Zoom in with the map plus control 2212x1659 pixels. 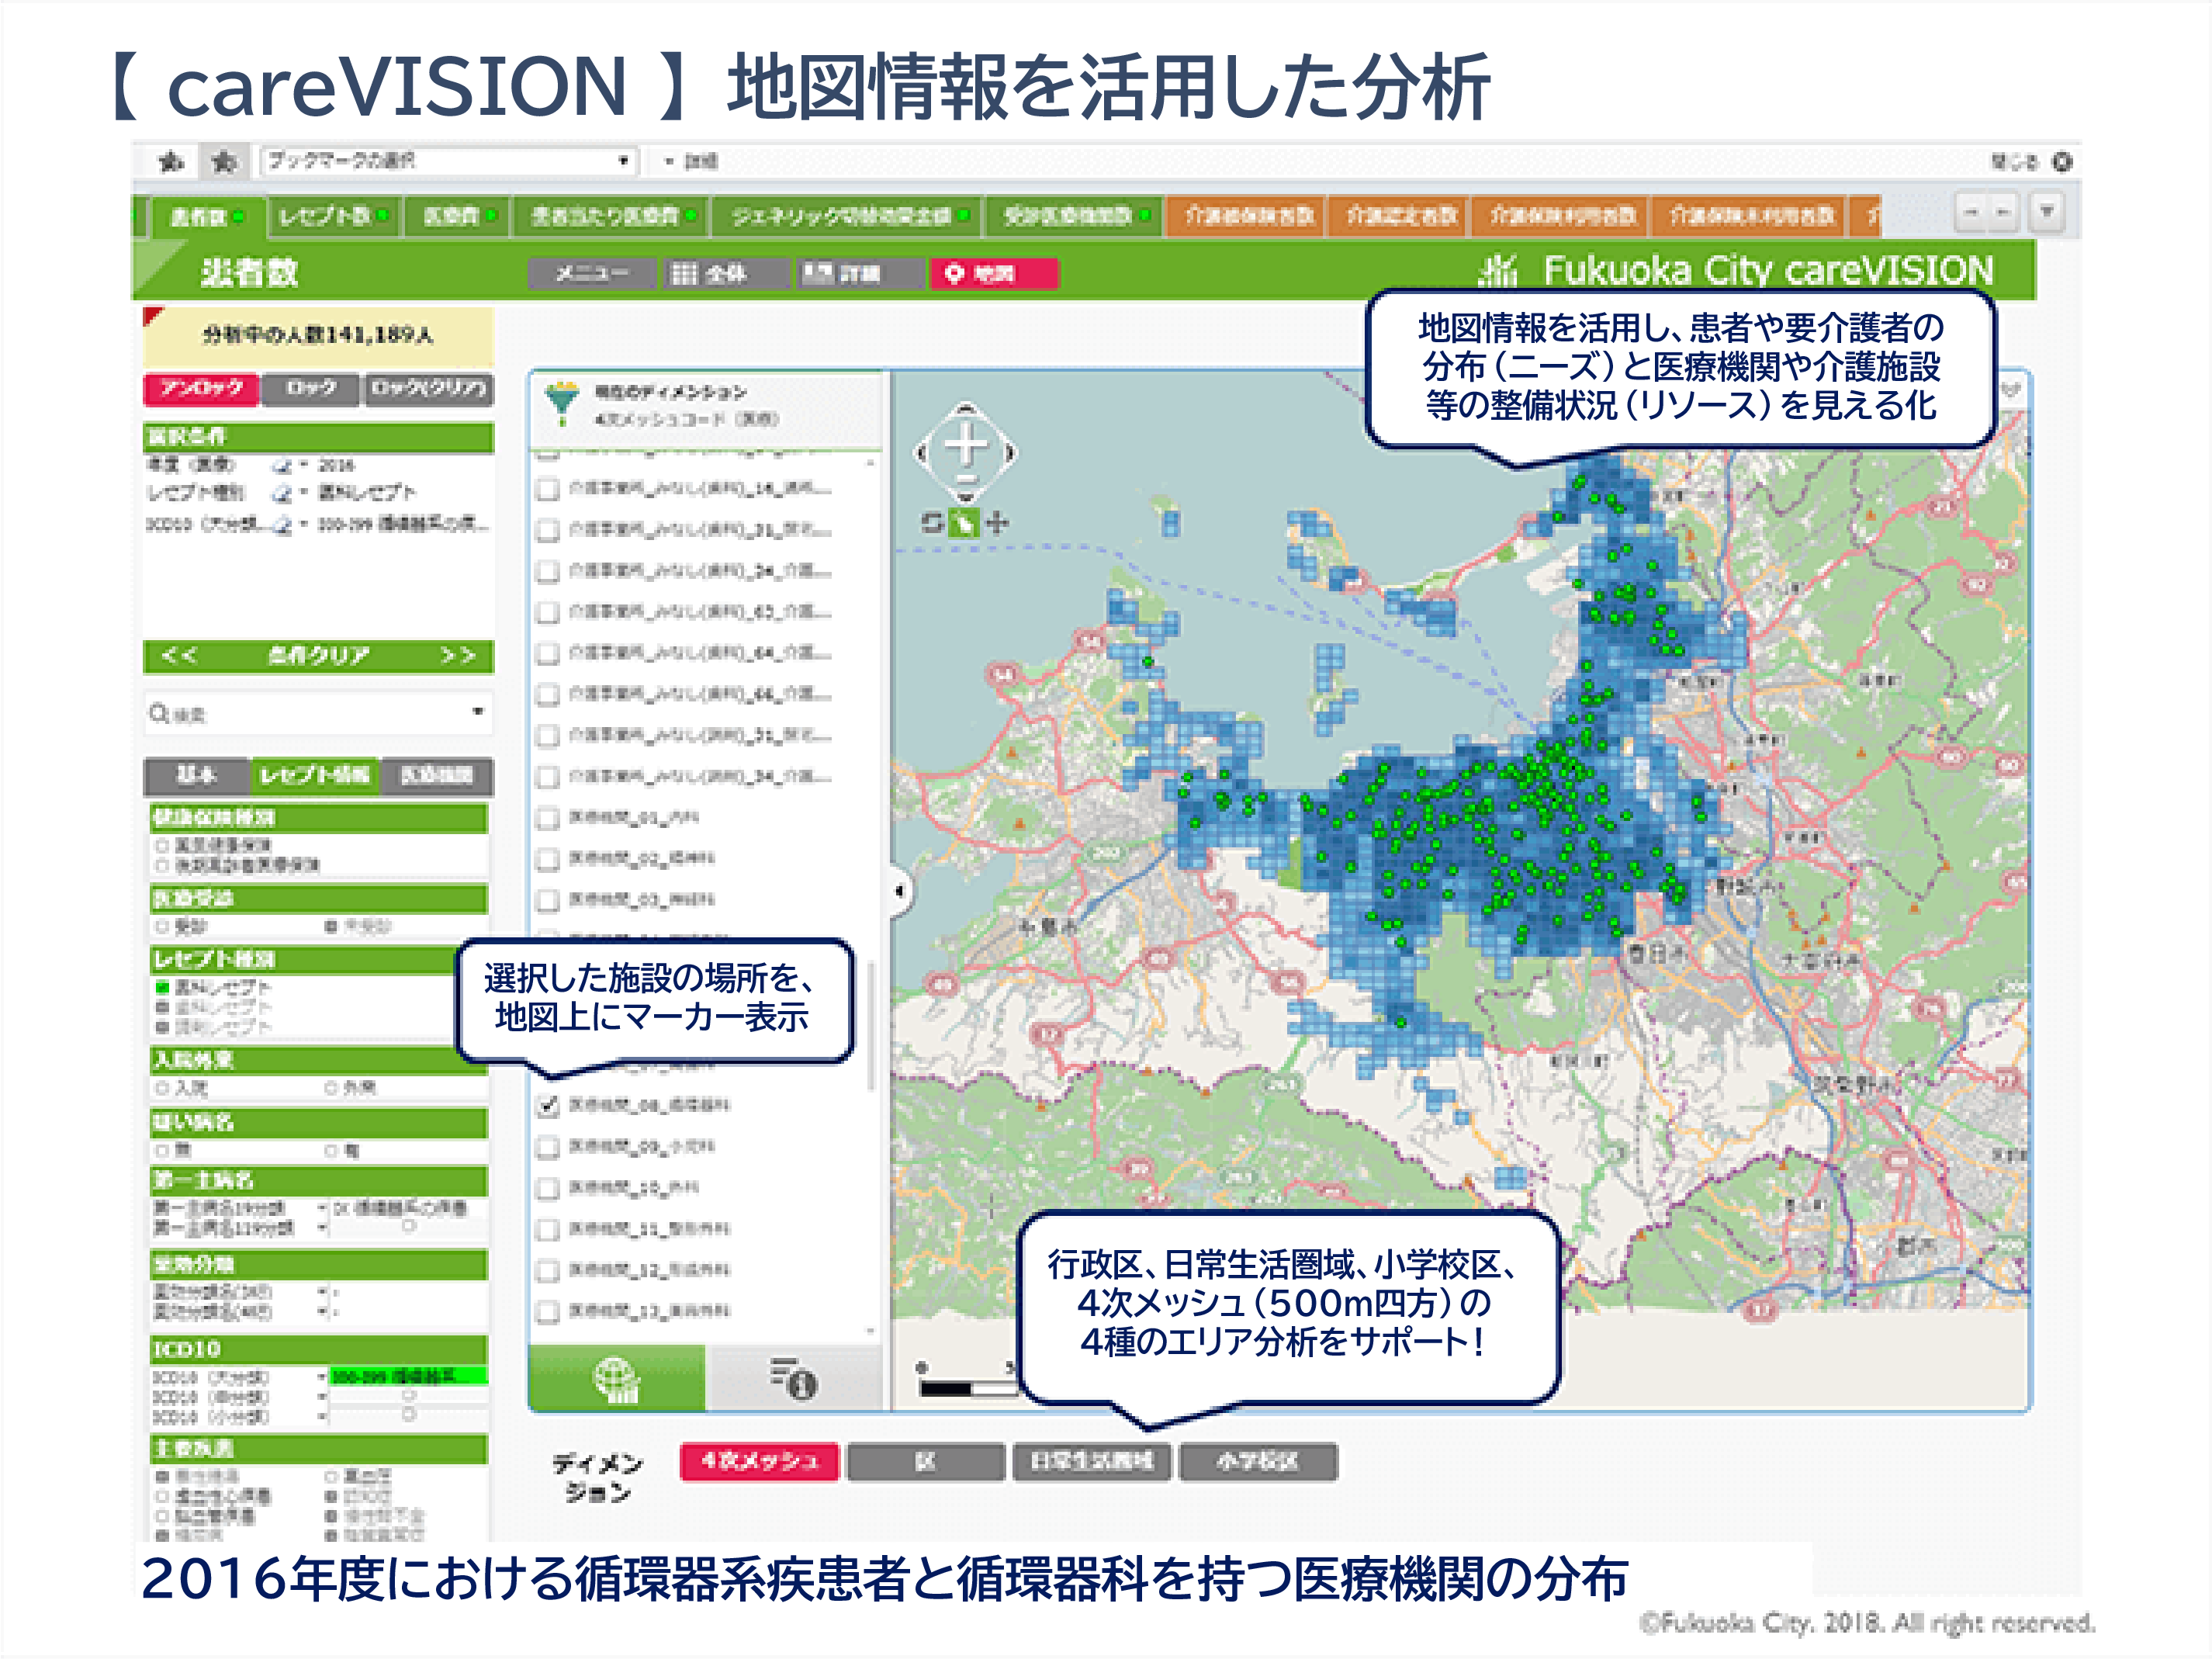coord(966,443)
